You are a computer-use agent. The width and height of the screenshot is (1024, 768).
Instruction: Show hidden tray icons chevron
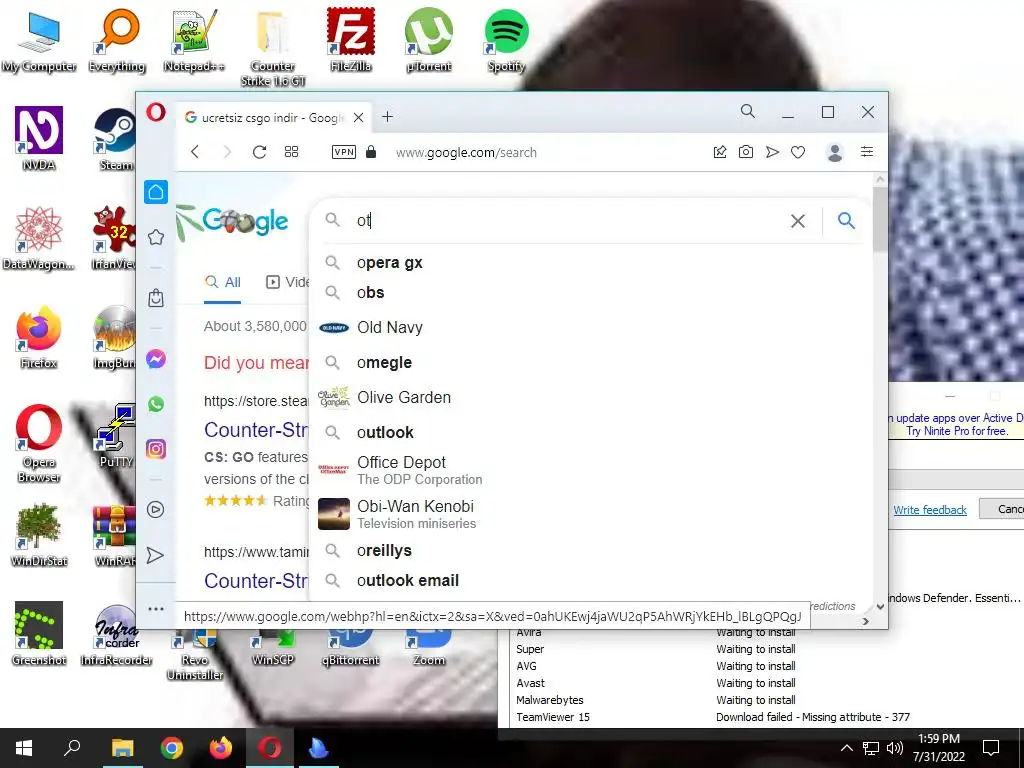pyautogui.click(x=846, y=748)
